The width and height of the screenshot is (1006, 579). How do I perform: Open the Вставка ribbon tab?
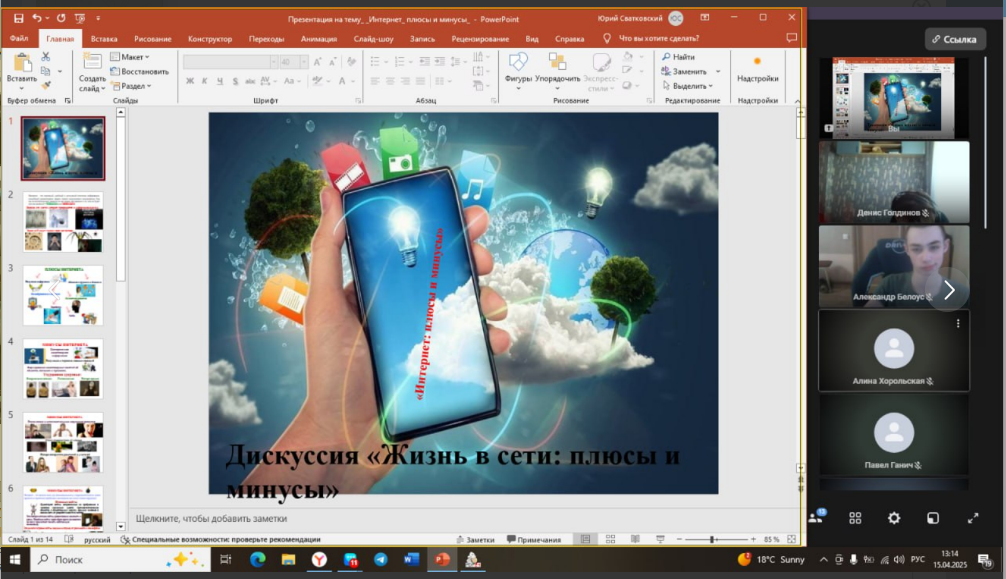(104, 39)
